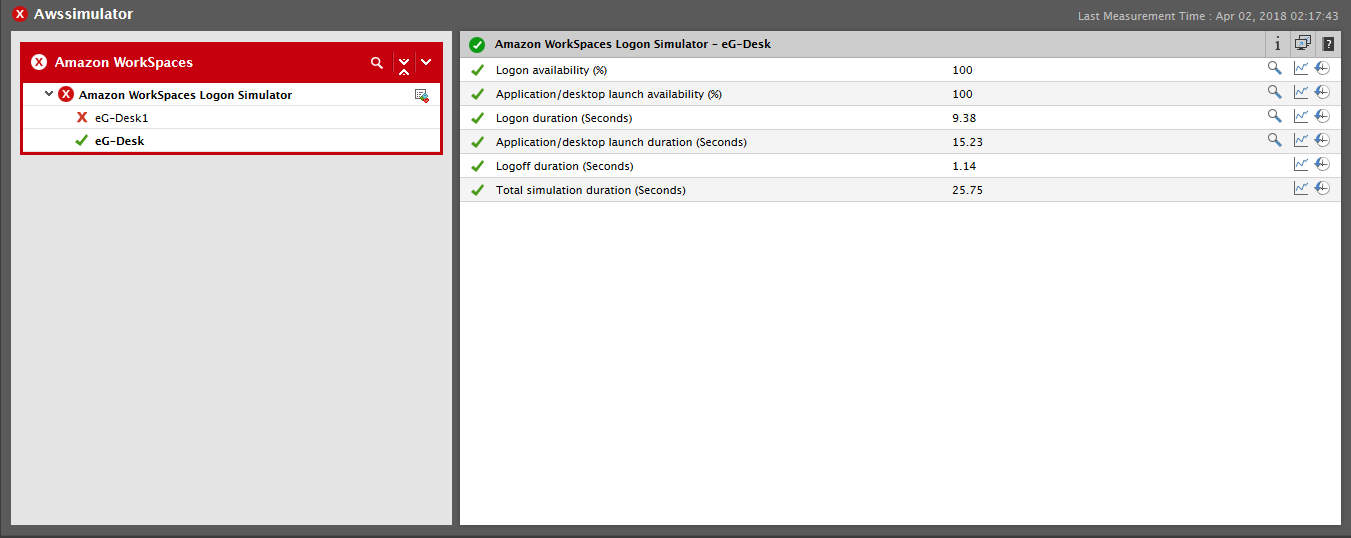Click value 15.23 for launch duration

pos(967,142)
